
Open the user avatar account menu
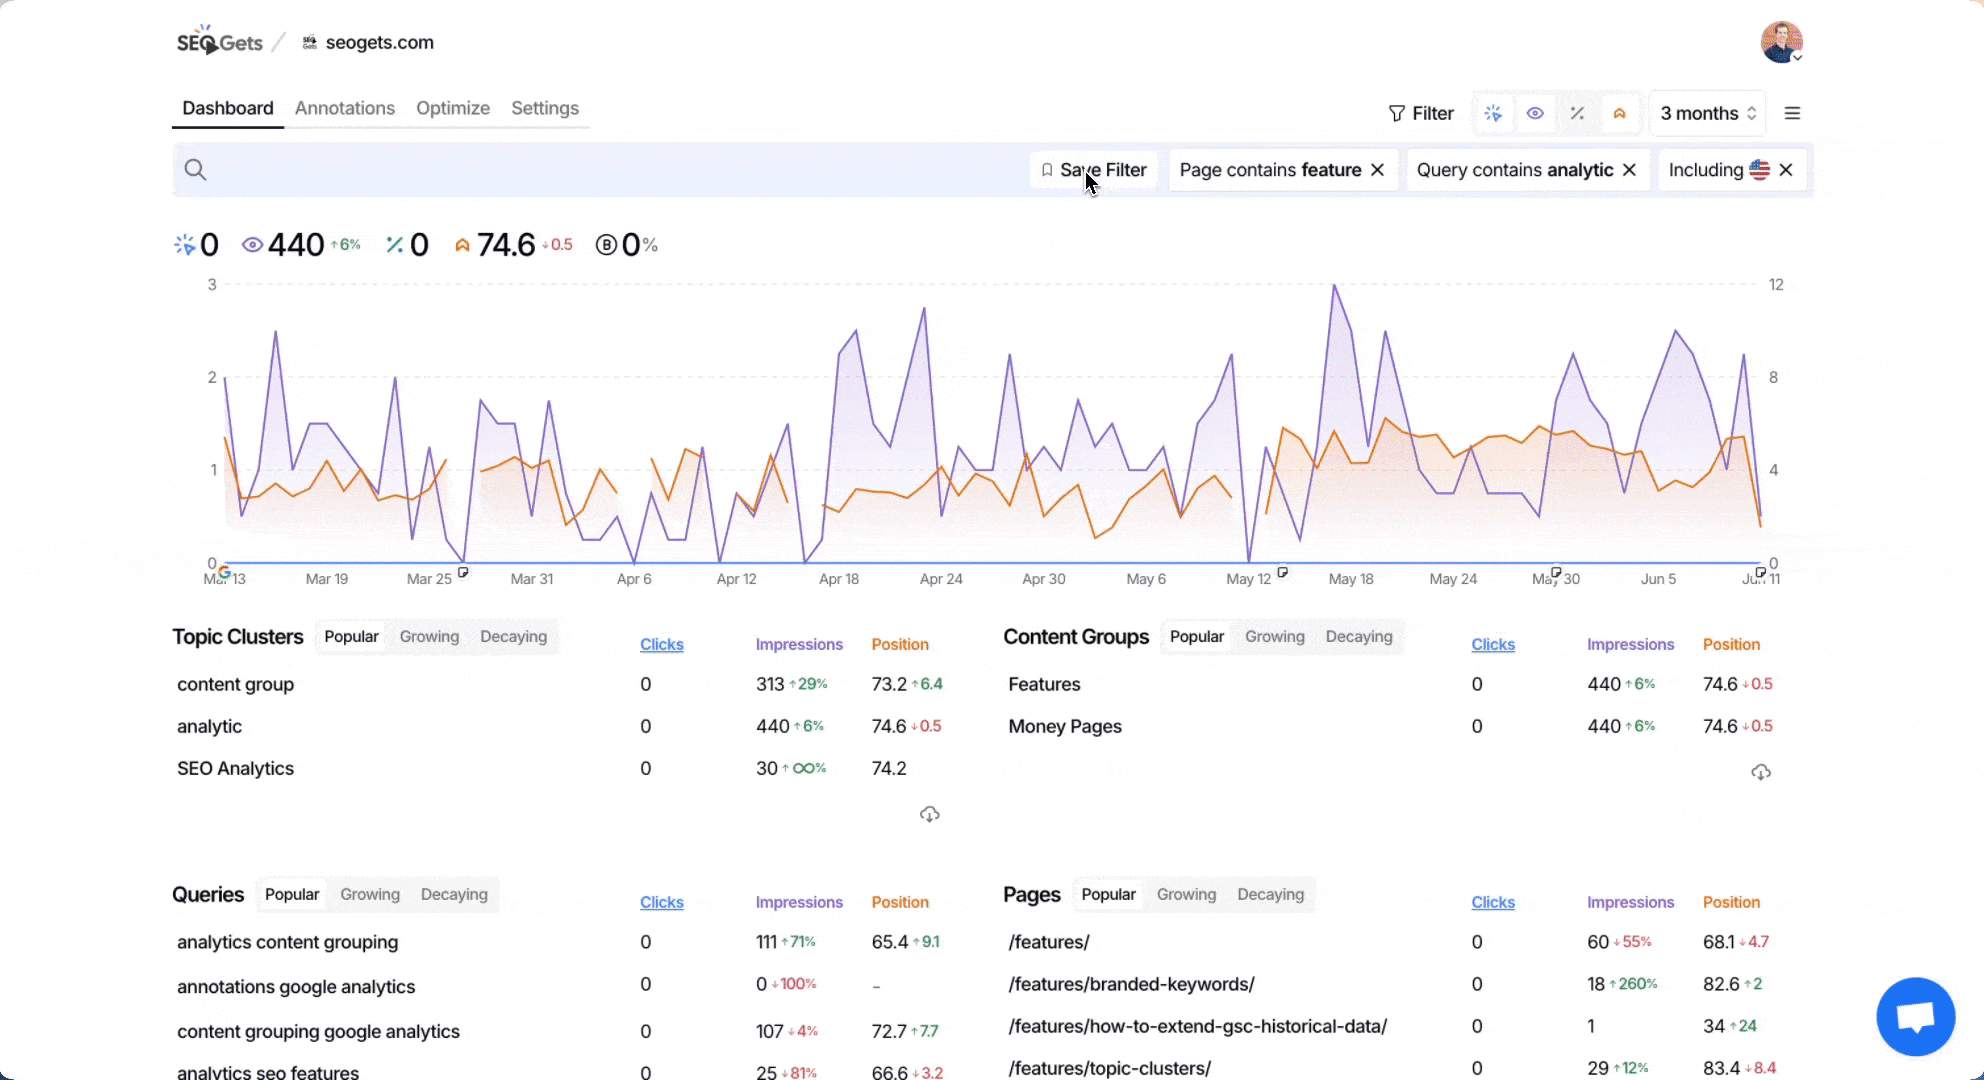pyautogui.click(x=1781, y=42)
